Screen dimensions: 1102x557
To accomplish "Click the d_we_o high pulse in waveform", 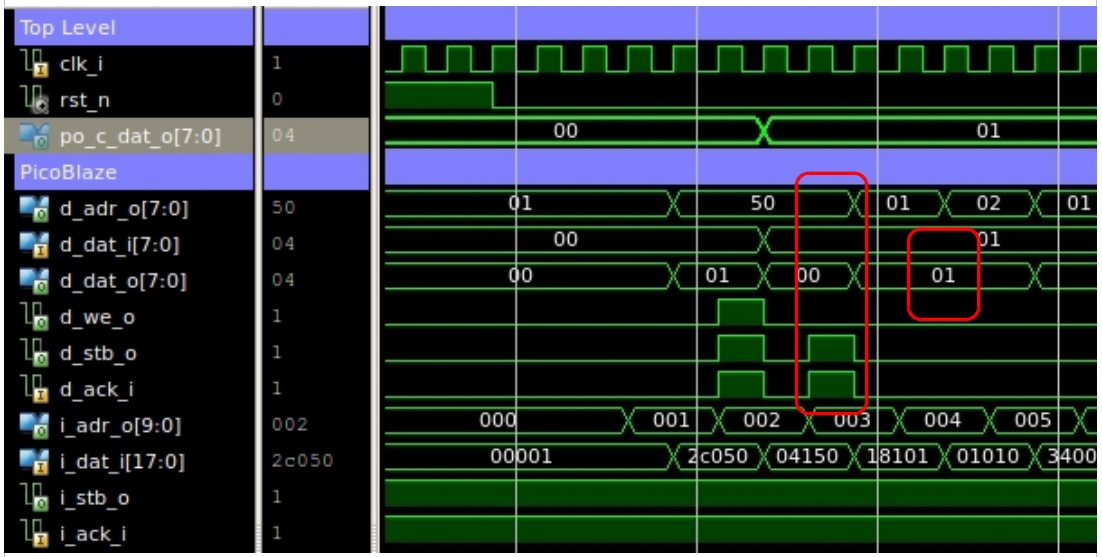I will coord(741,313).
